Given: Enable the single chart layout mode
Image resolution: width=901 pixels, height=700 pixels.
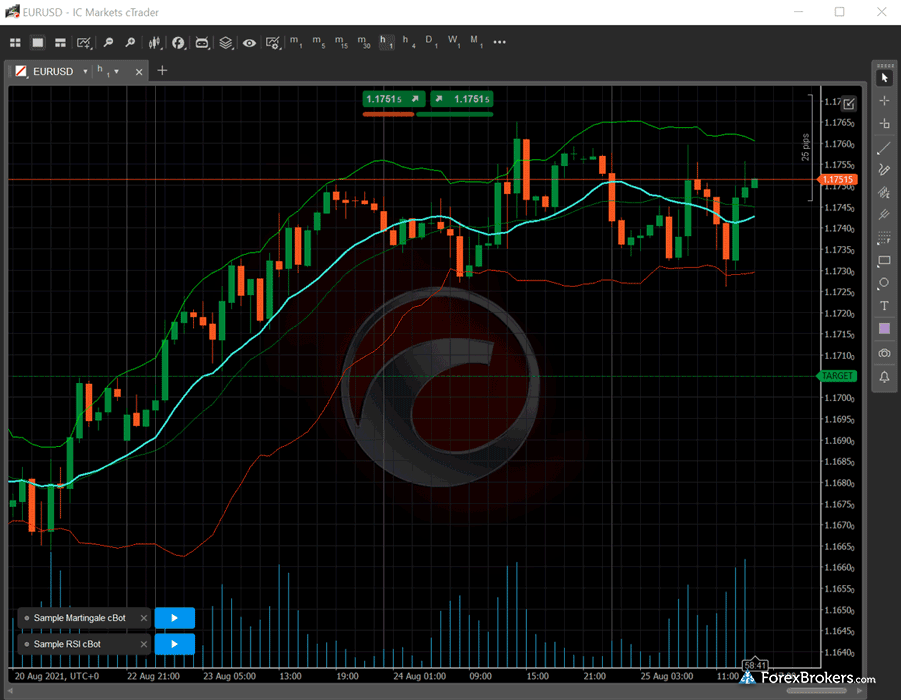Looking at the screenshot, I should (x=38, y=43).
